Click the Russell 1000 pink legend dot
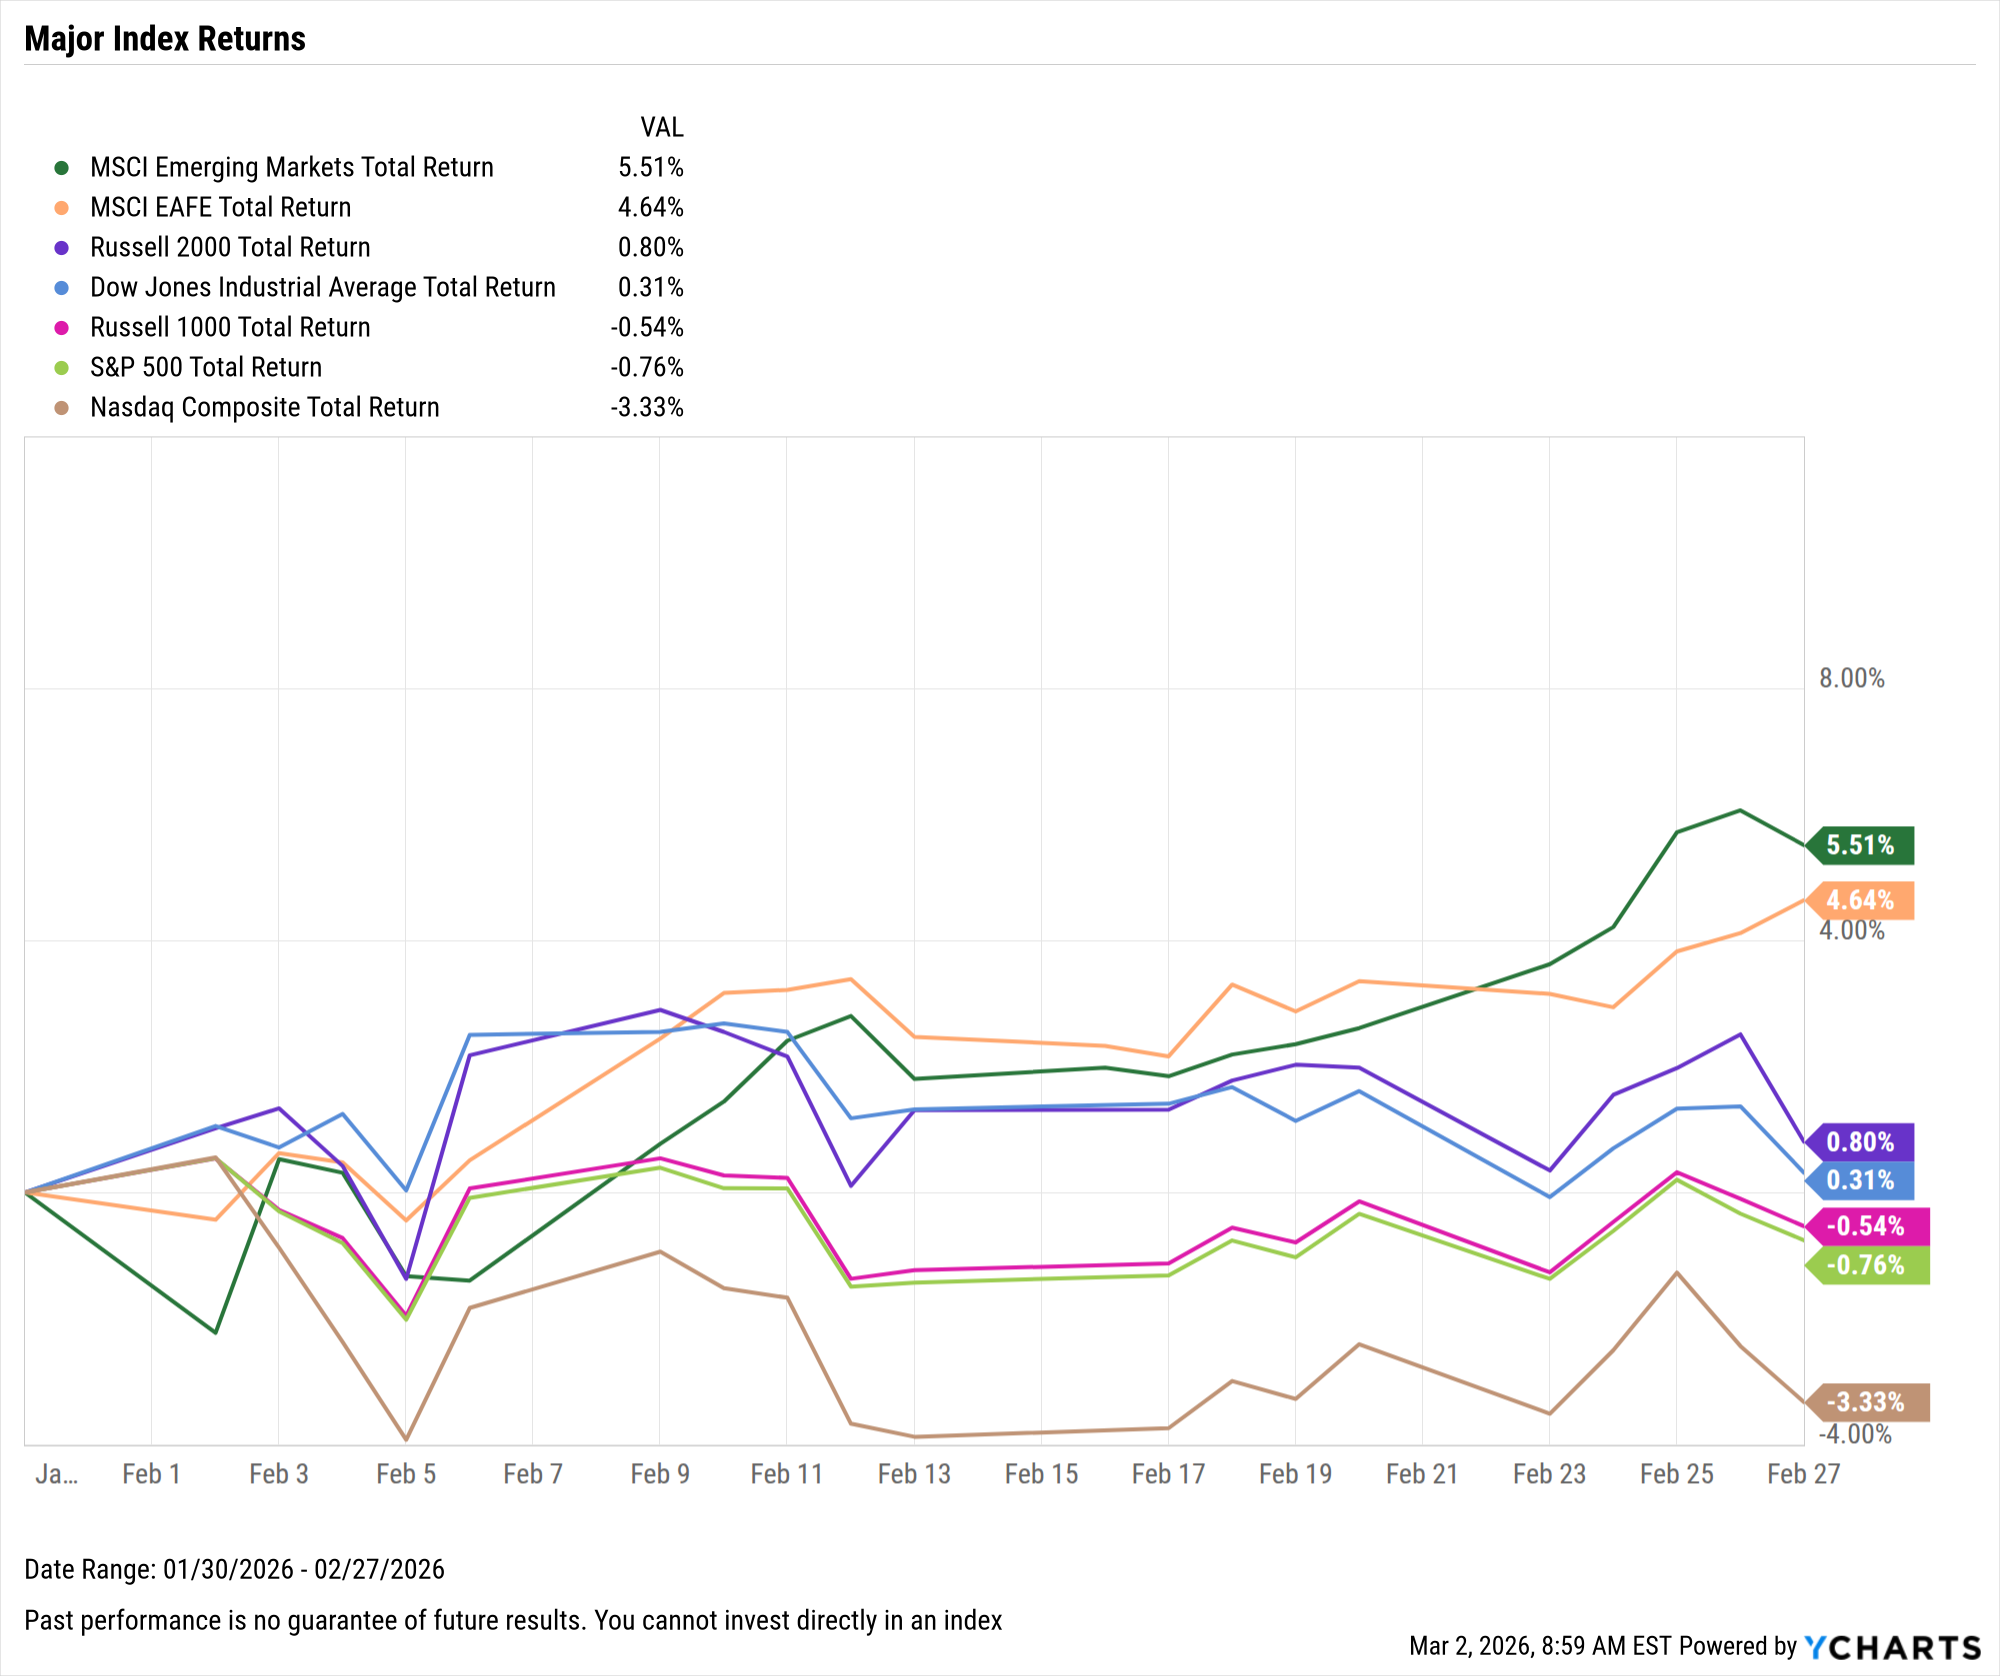 [x=61, y=328]
